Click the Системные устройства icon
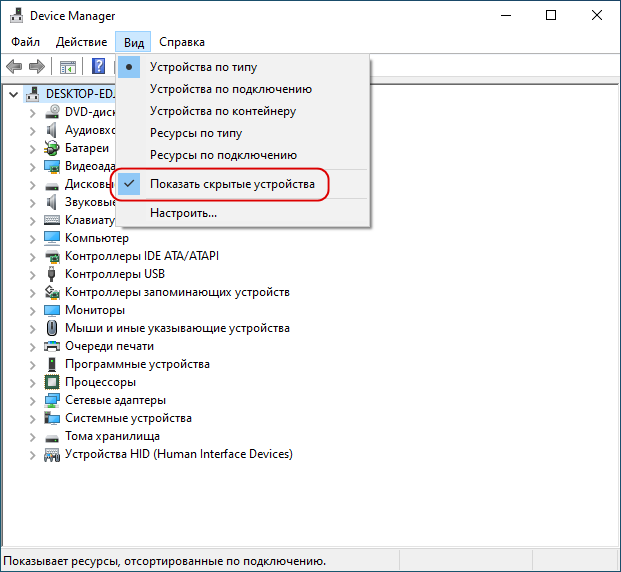Viewport: 621px width, 572px height. (52, 418)
